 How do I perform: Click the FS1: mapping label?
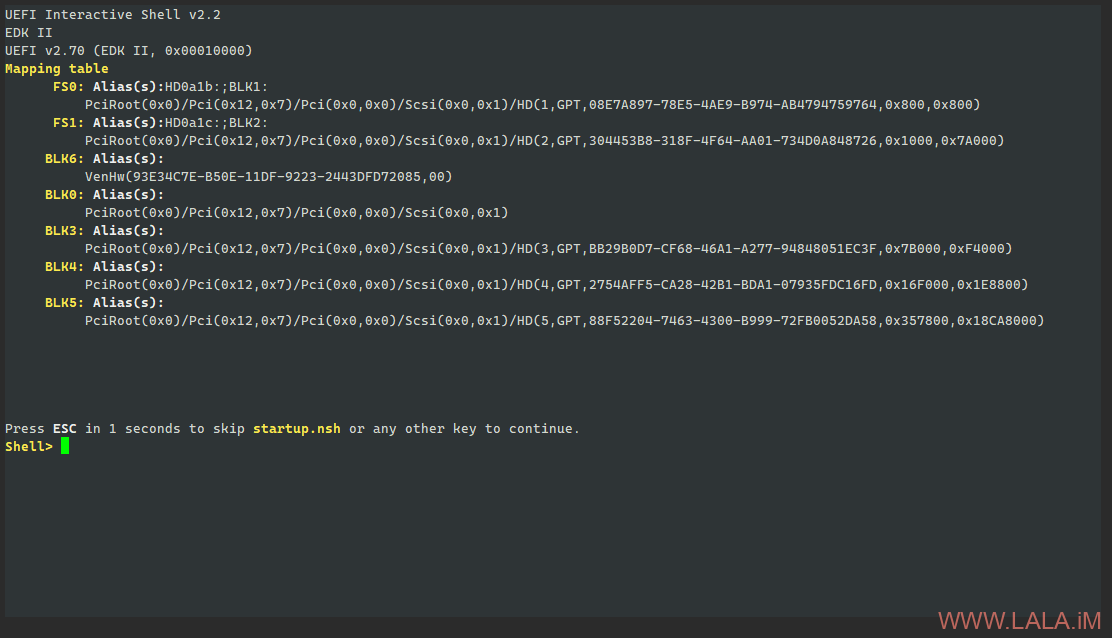coord(69,123)
